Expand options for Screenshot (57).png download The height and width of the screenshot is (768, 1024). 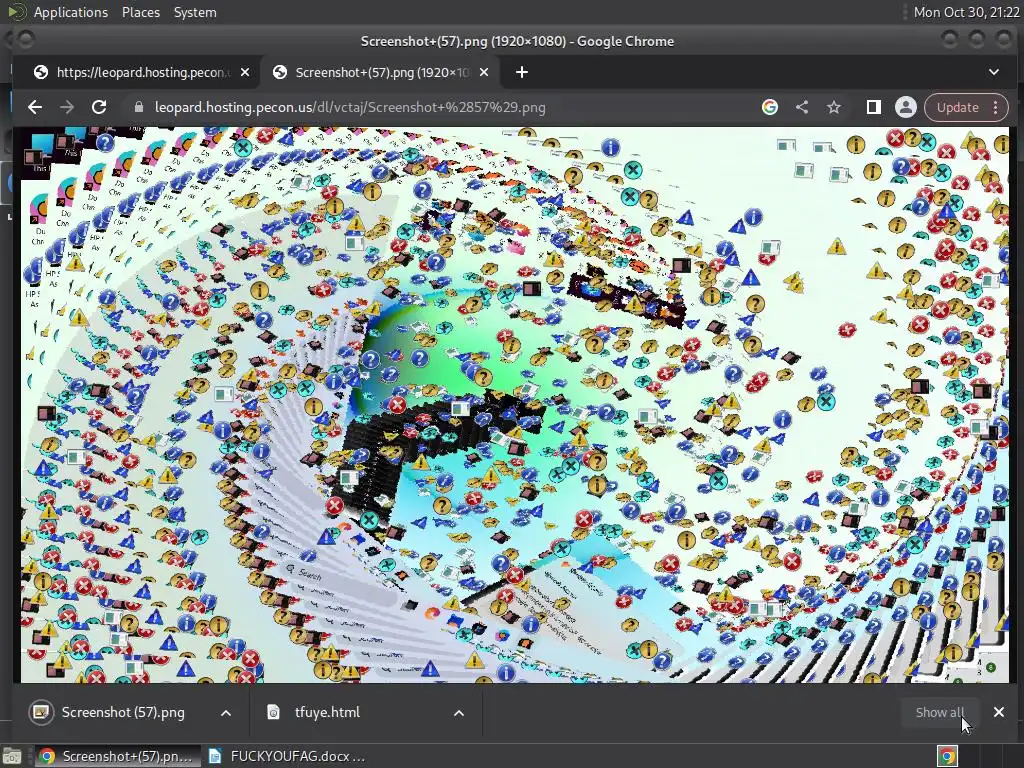pos(226,712)
